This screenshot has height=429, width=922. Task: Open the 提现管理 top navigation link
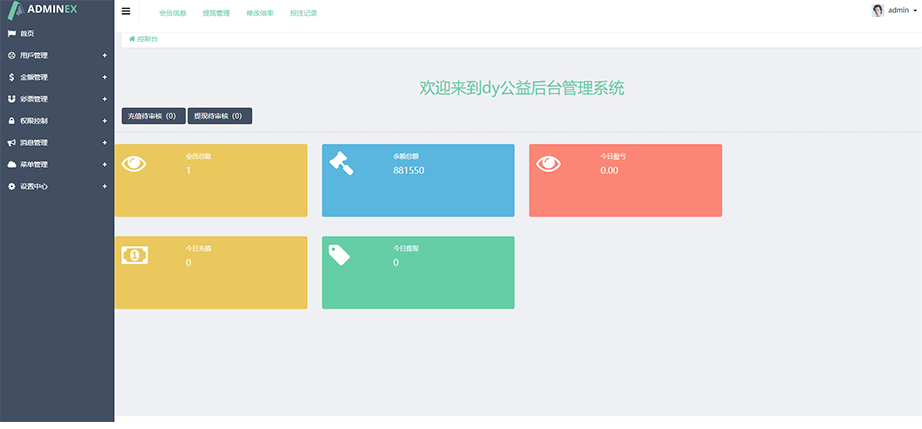216,13
